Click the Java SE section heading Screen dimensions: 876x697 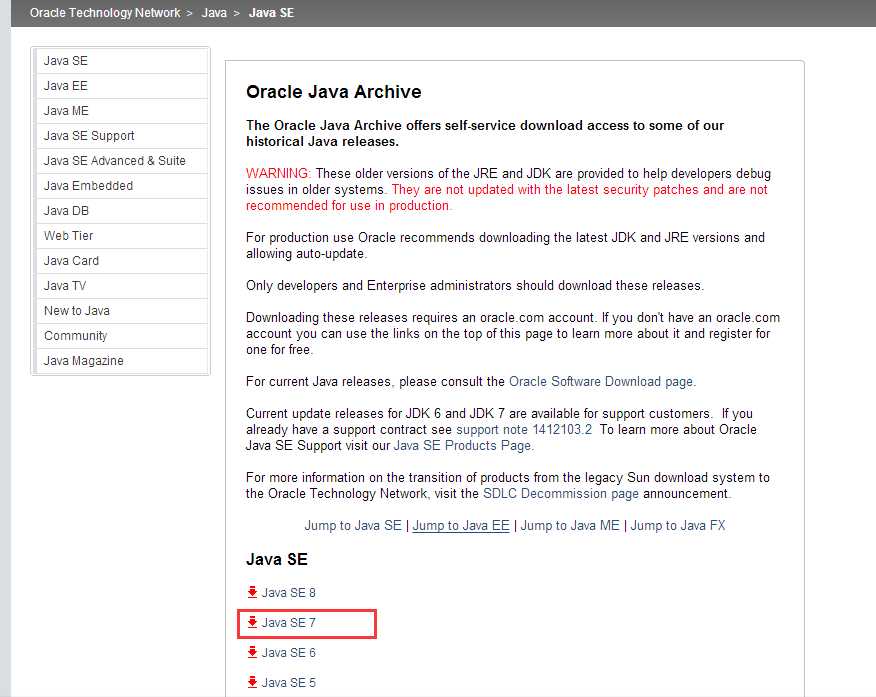(277, 560)
